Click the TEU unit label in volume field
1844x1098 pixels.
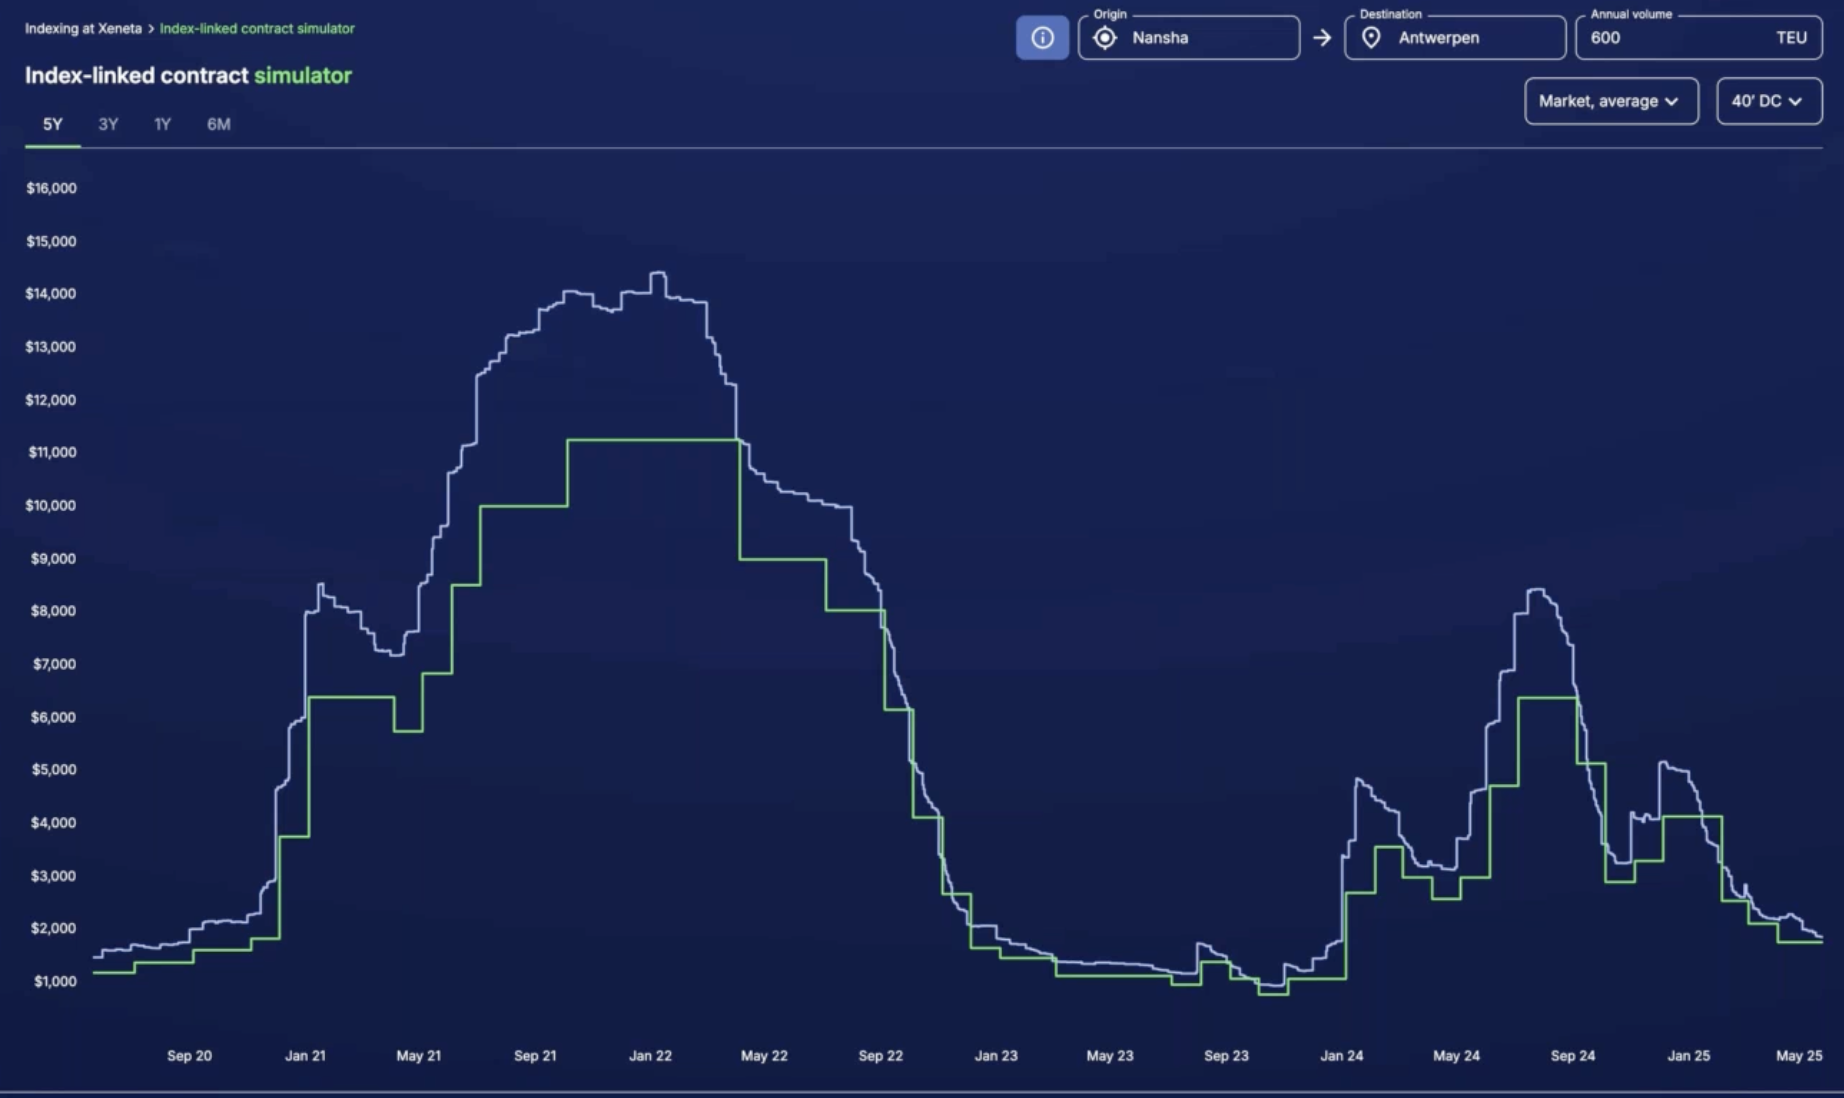(x=1791, y=38)
